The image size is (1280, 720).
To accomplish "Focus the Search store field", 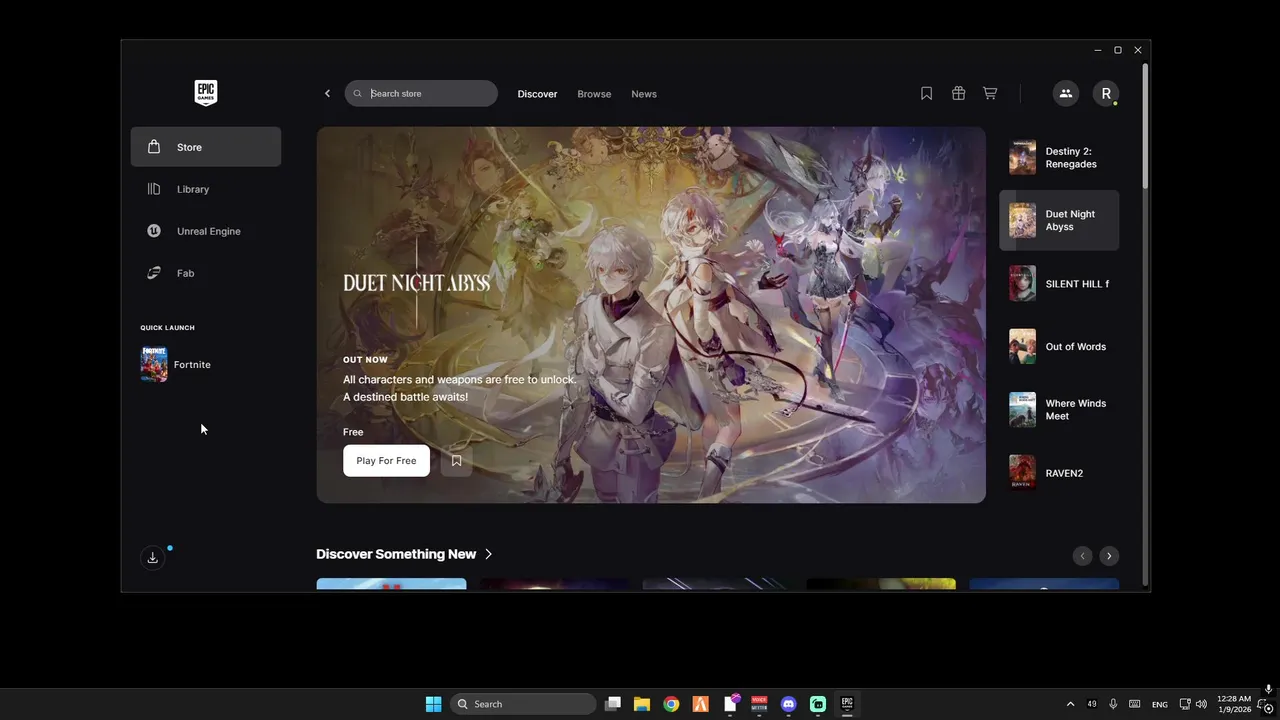I will pyautogui.click(x=421, y=93).
